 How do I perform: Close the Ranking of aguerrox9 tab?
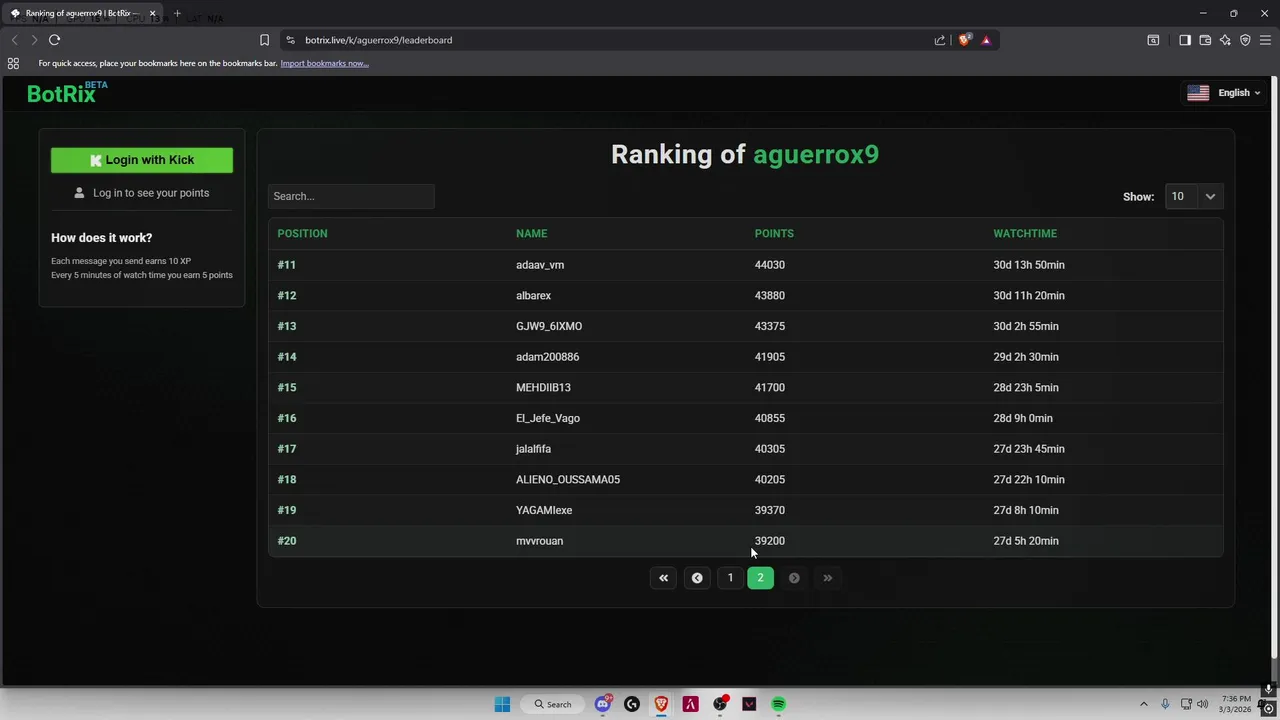pos(152,13)
